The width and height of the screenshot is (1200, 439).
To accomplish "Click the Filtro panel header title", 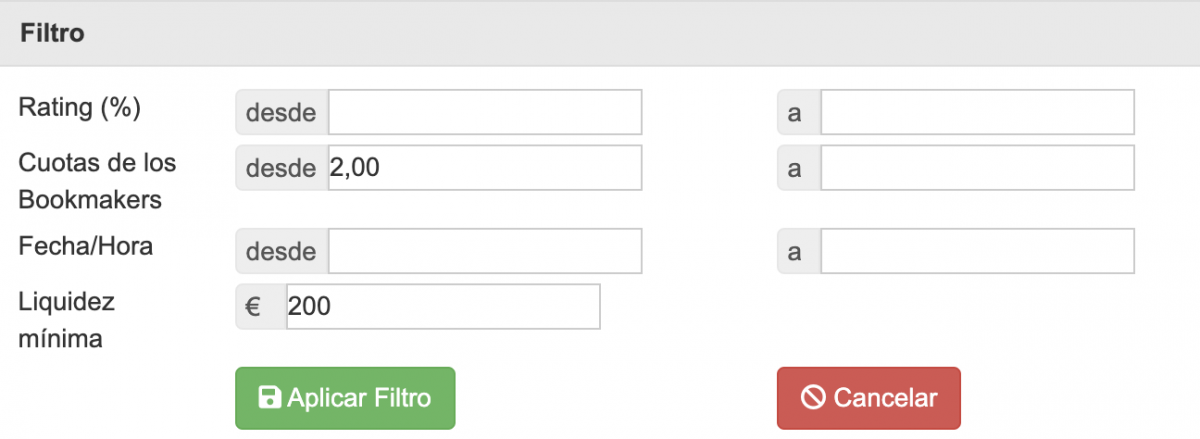I will coord(52,33).
